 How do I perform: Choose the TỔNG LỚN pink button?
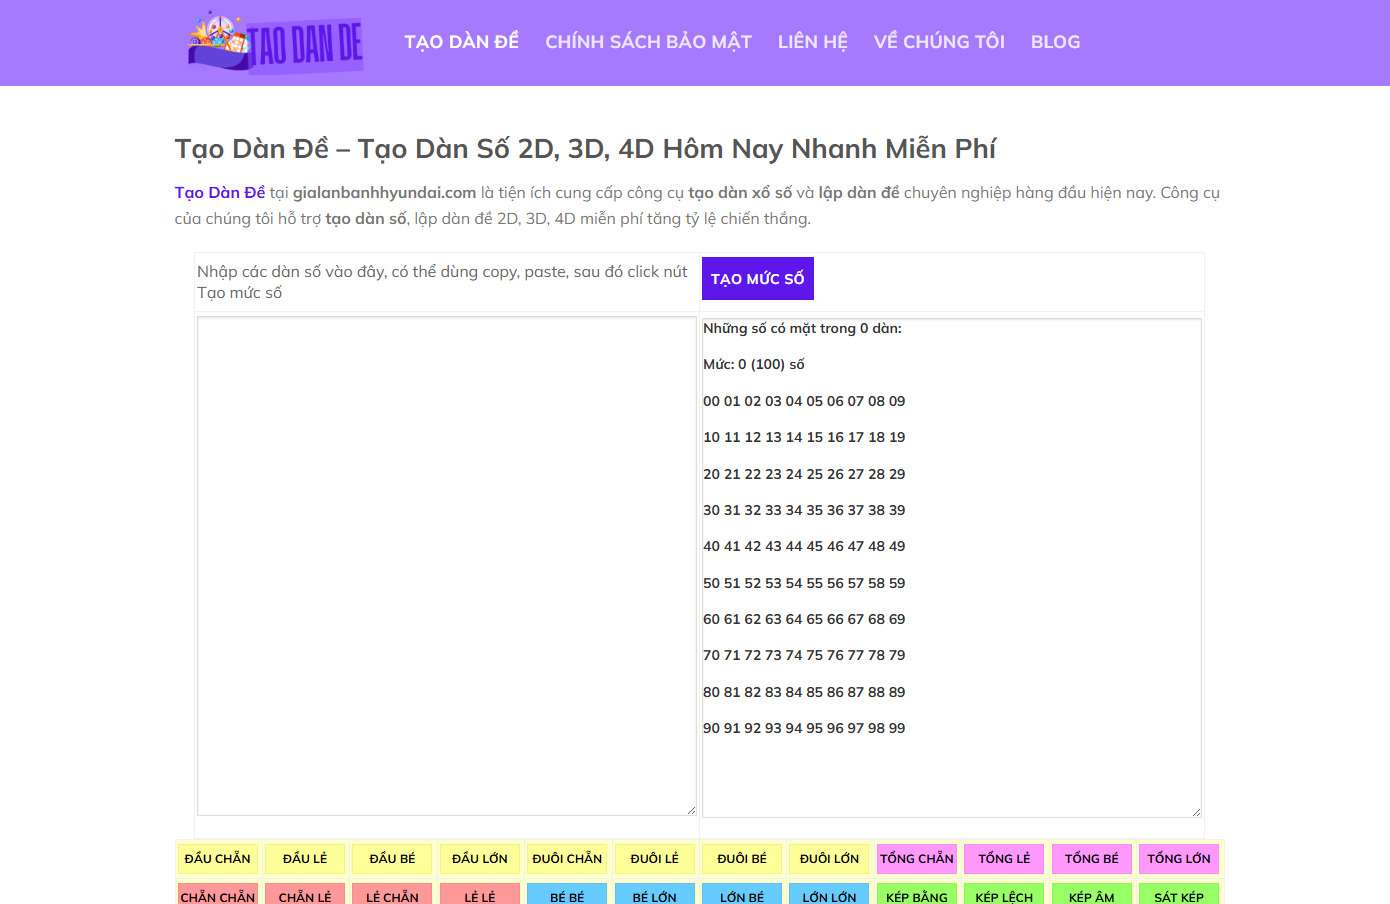pos(1179,859)
